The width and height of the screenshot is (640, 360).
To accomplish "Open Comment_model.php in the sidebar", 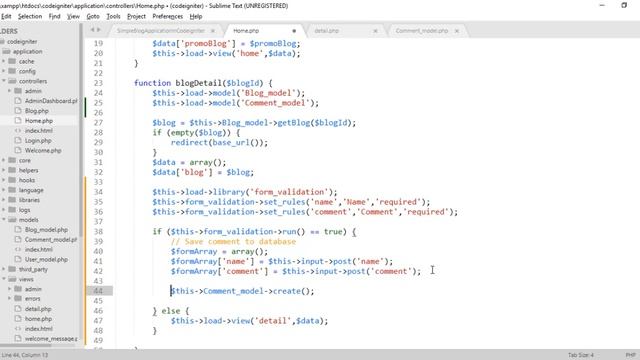I will pos(51,240).
